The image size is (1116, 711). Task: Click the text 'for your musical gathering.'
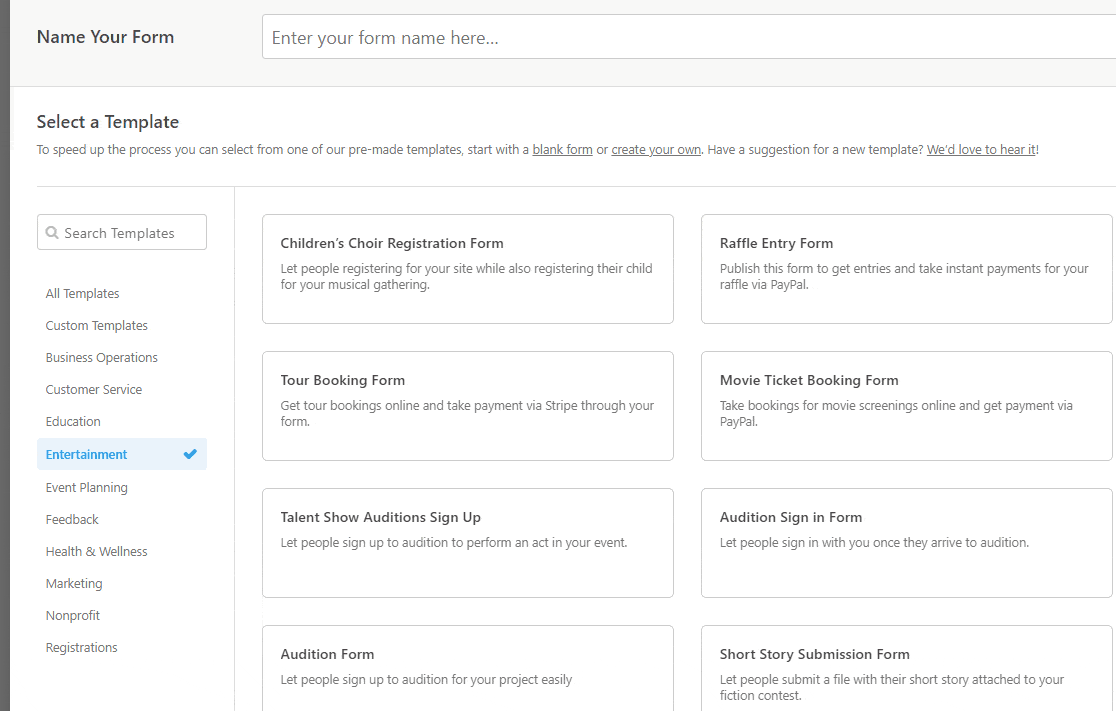point(355,285)
